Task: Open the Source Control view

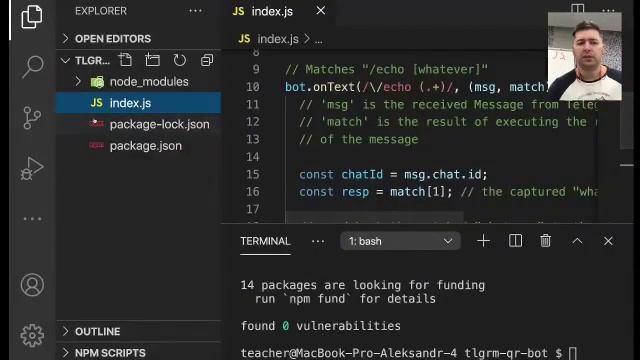Action: click(32, 118)
